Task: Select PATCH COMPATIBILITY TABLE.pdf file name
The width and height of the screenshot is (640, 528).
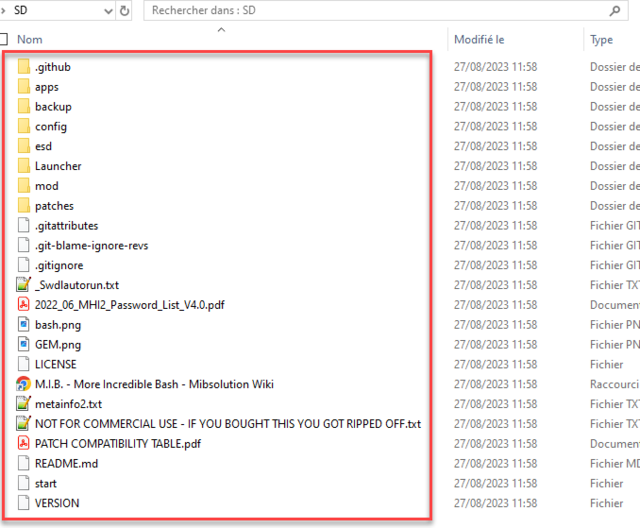Action: [118, 444]
